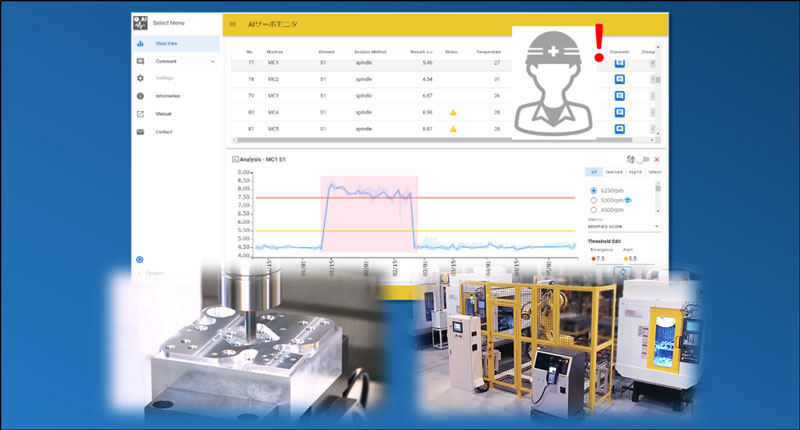The height and width of the screenshot is (430, 800).
Task: Flip the toggle switch in analysis panel header
Action: 643,159
